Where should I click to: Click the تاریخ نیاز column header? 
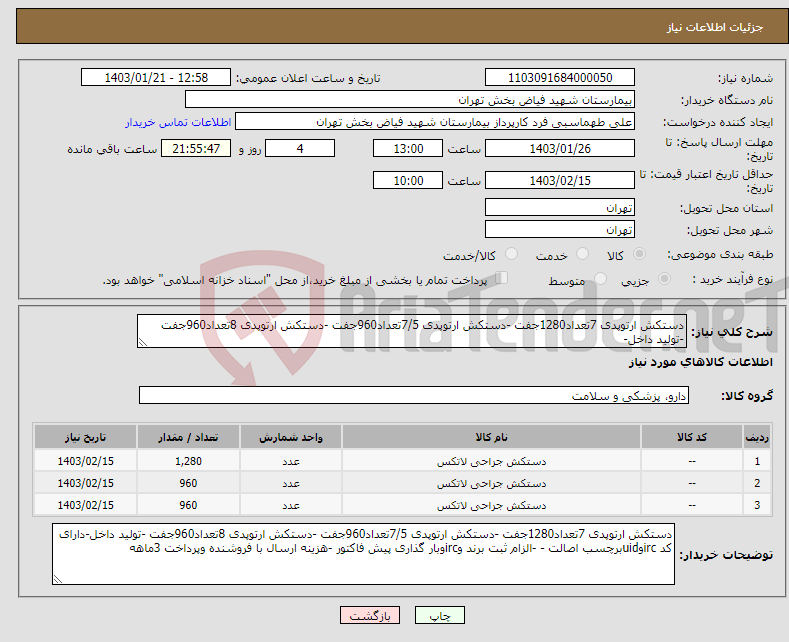pos(86,437)
